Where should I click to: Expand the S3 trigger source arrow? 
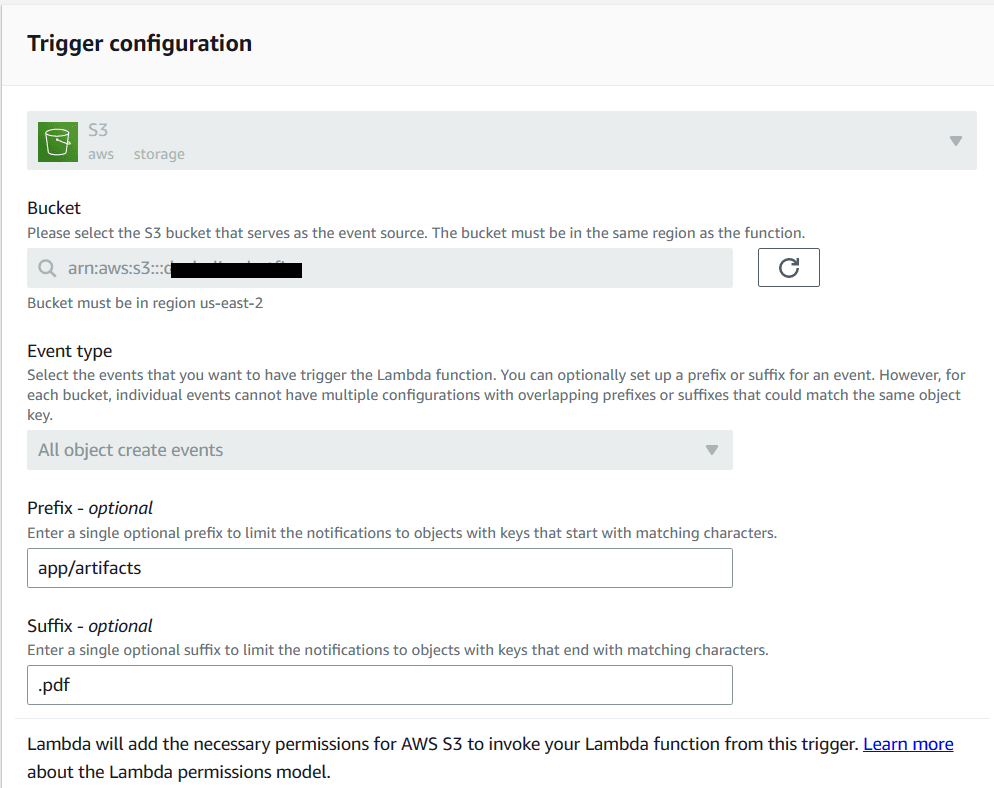(955, 141)
